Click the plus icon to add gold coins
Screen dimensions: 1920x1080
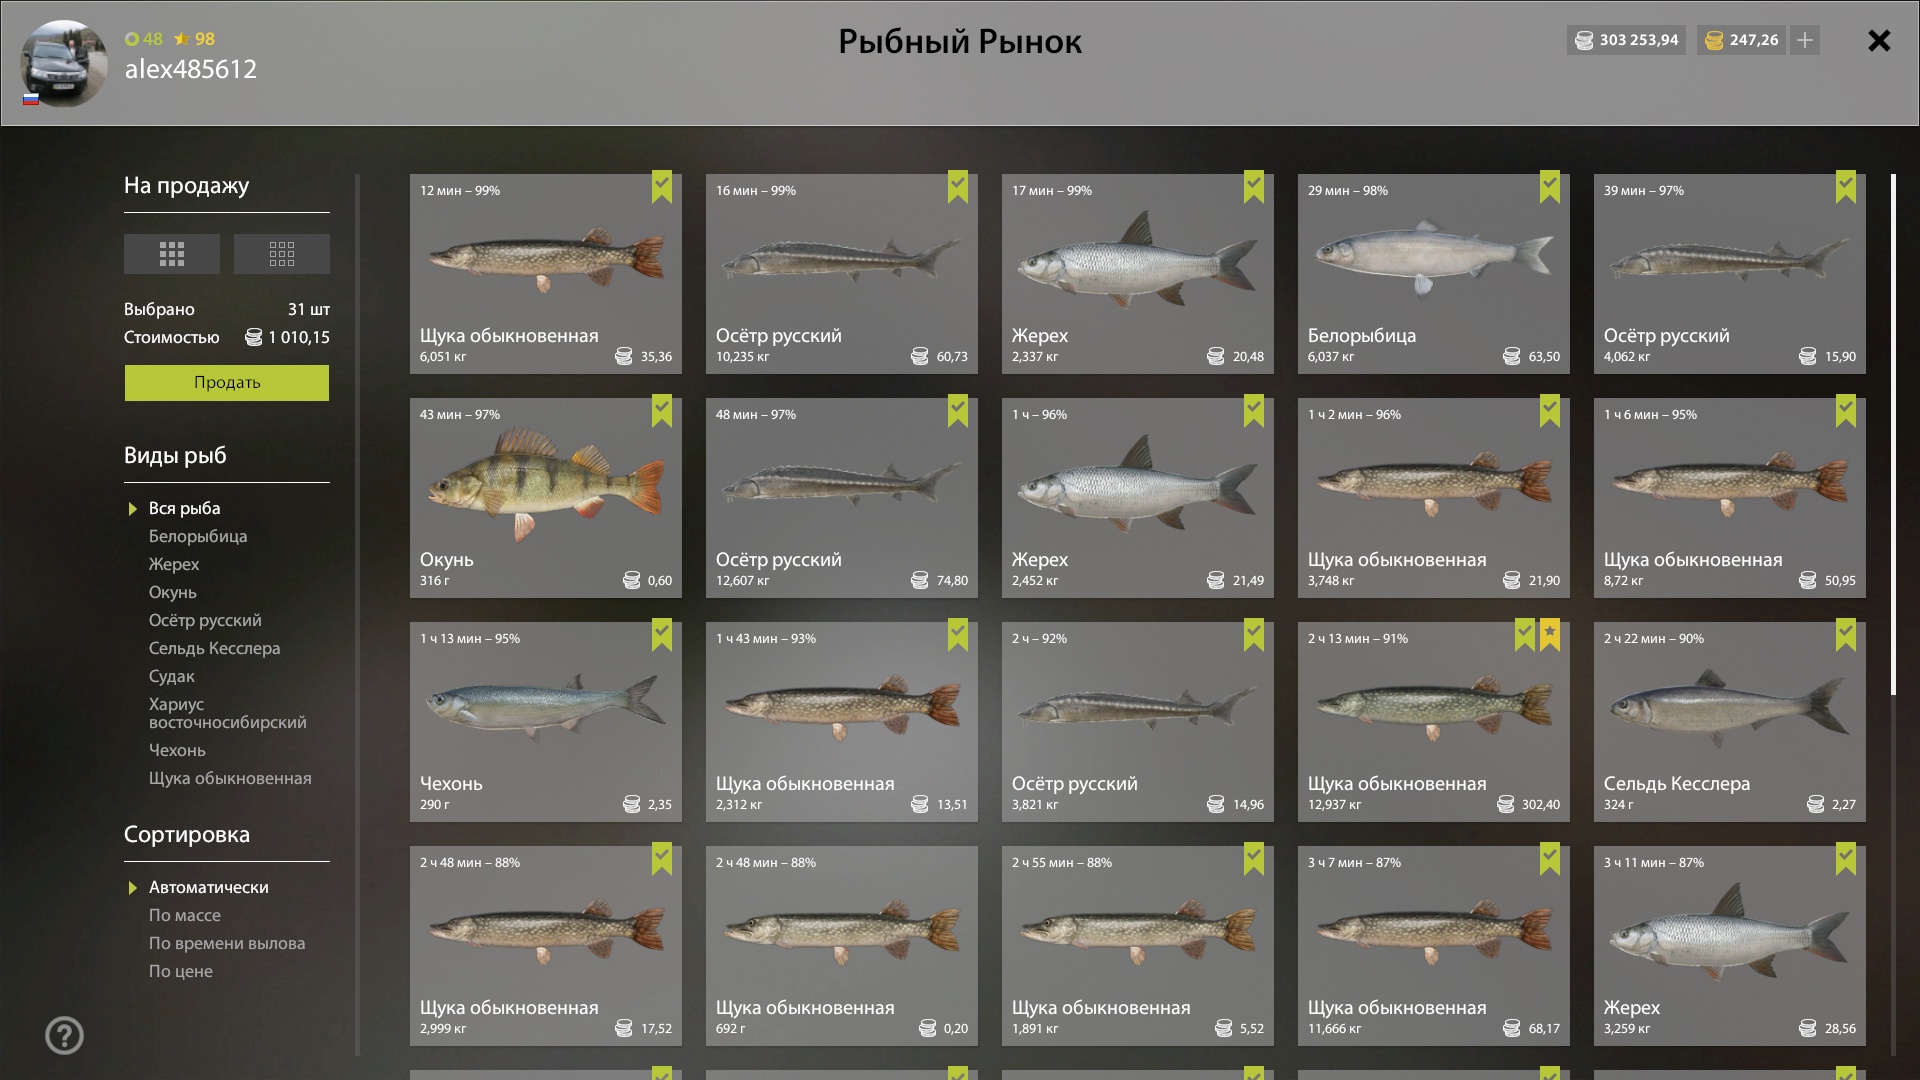[1805, 40]
